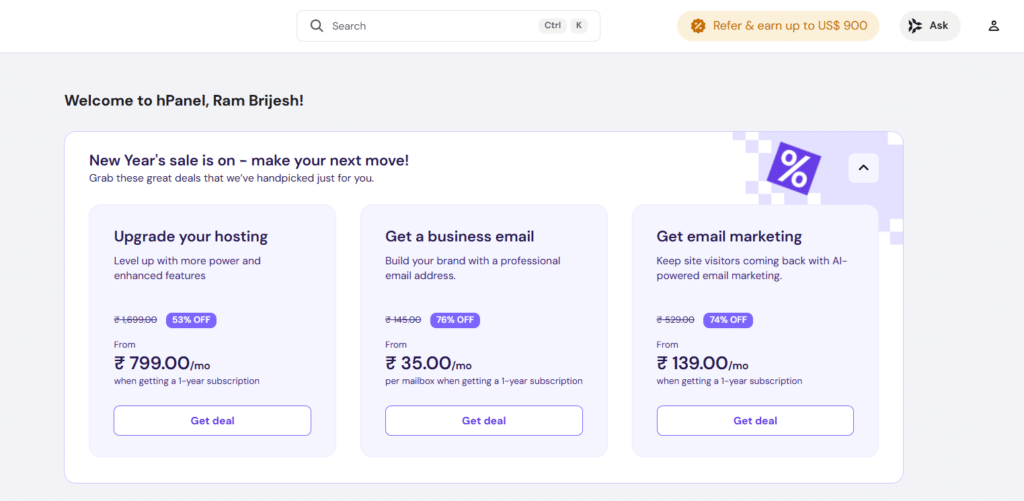Click the K shortcut key badge
The image size is (1024, 501).
pyautogui.click(x=579, y=26)
